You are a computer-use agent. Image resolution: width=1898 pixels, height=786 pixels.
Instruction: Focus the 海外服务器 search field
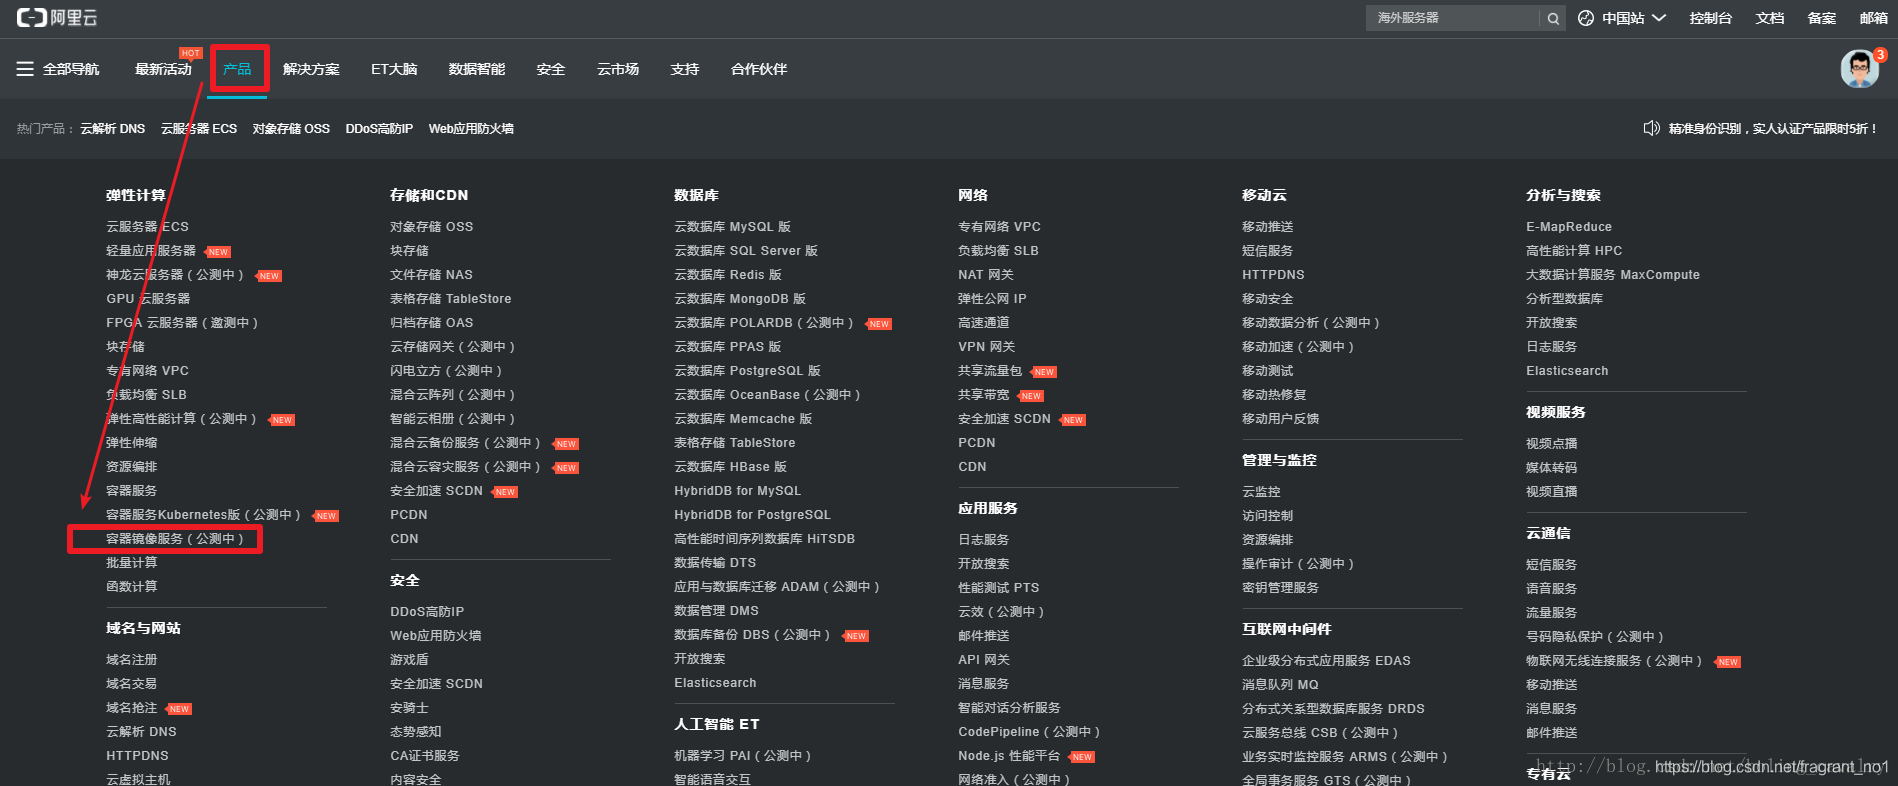click(1453, 18)
